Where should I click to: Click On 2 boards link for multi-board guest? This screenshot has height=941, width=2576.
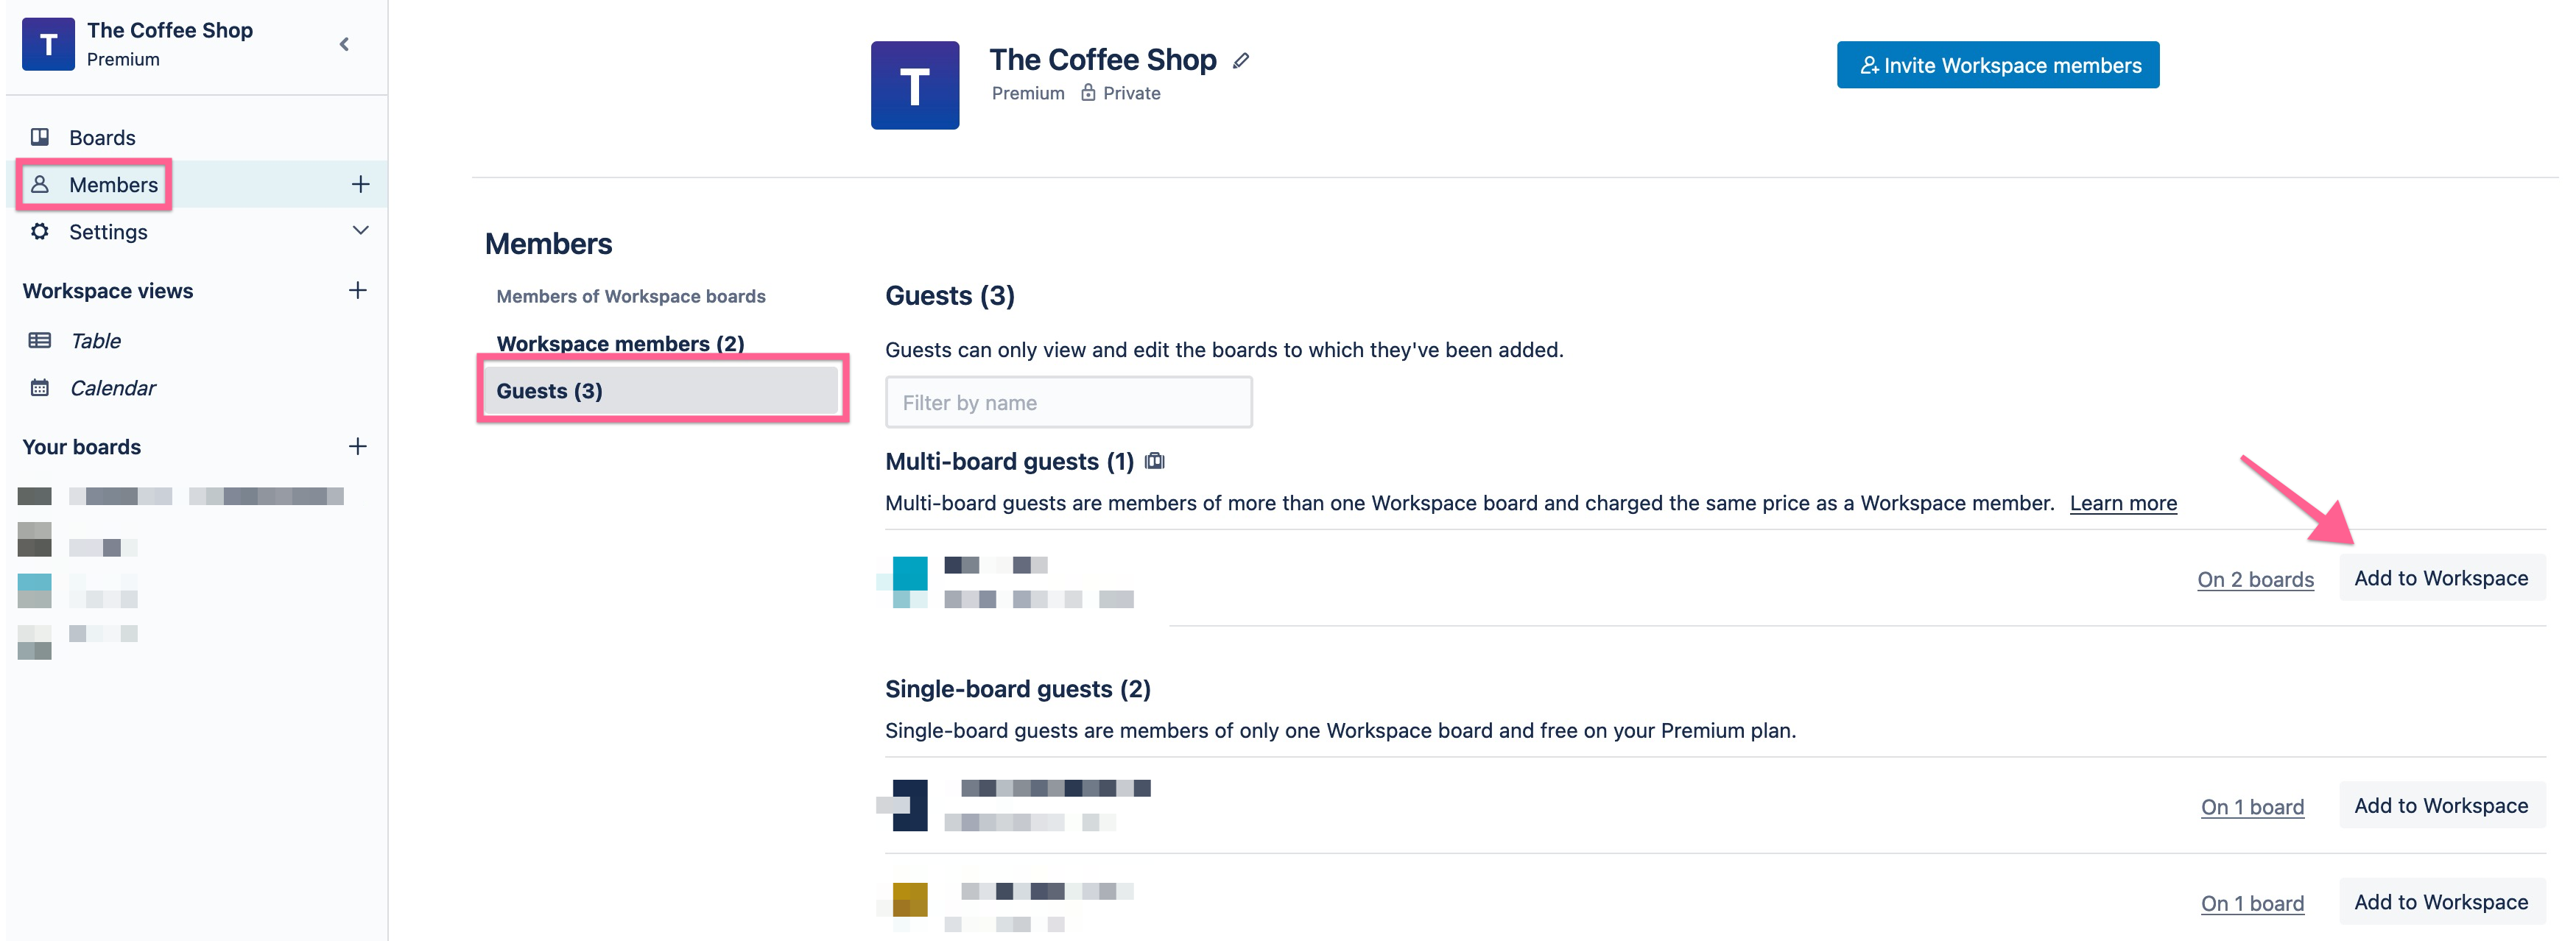point(2256,578)
